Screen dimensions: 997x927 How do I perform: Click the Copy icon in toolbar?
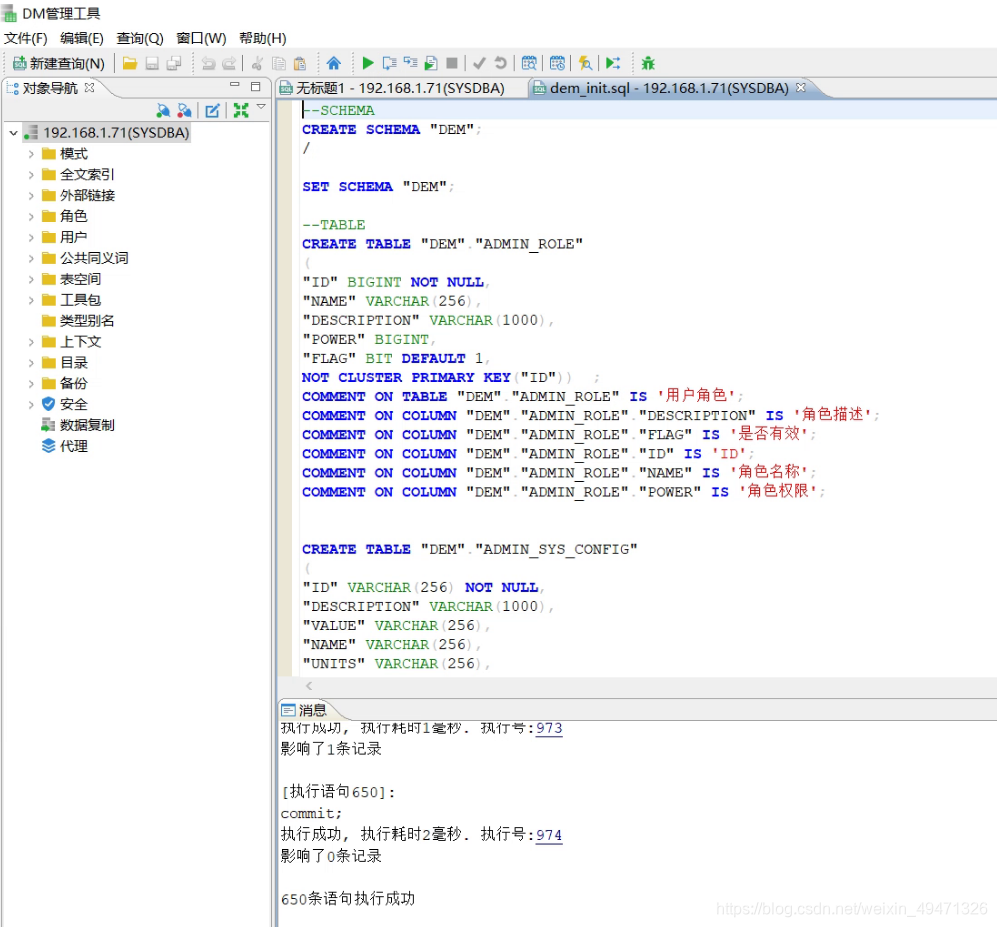click(x=279, y=63)
